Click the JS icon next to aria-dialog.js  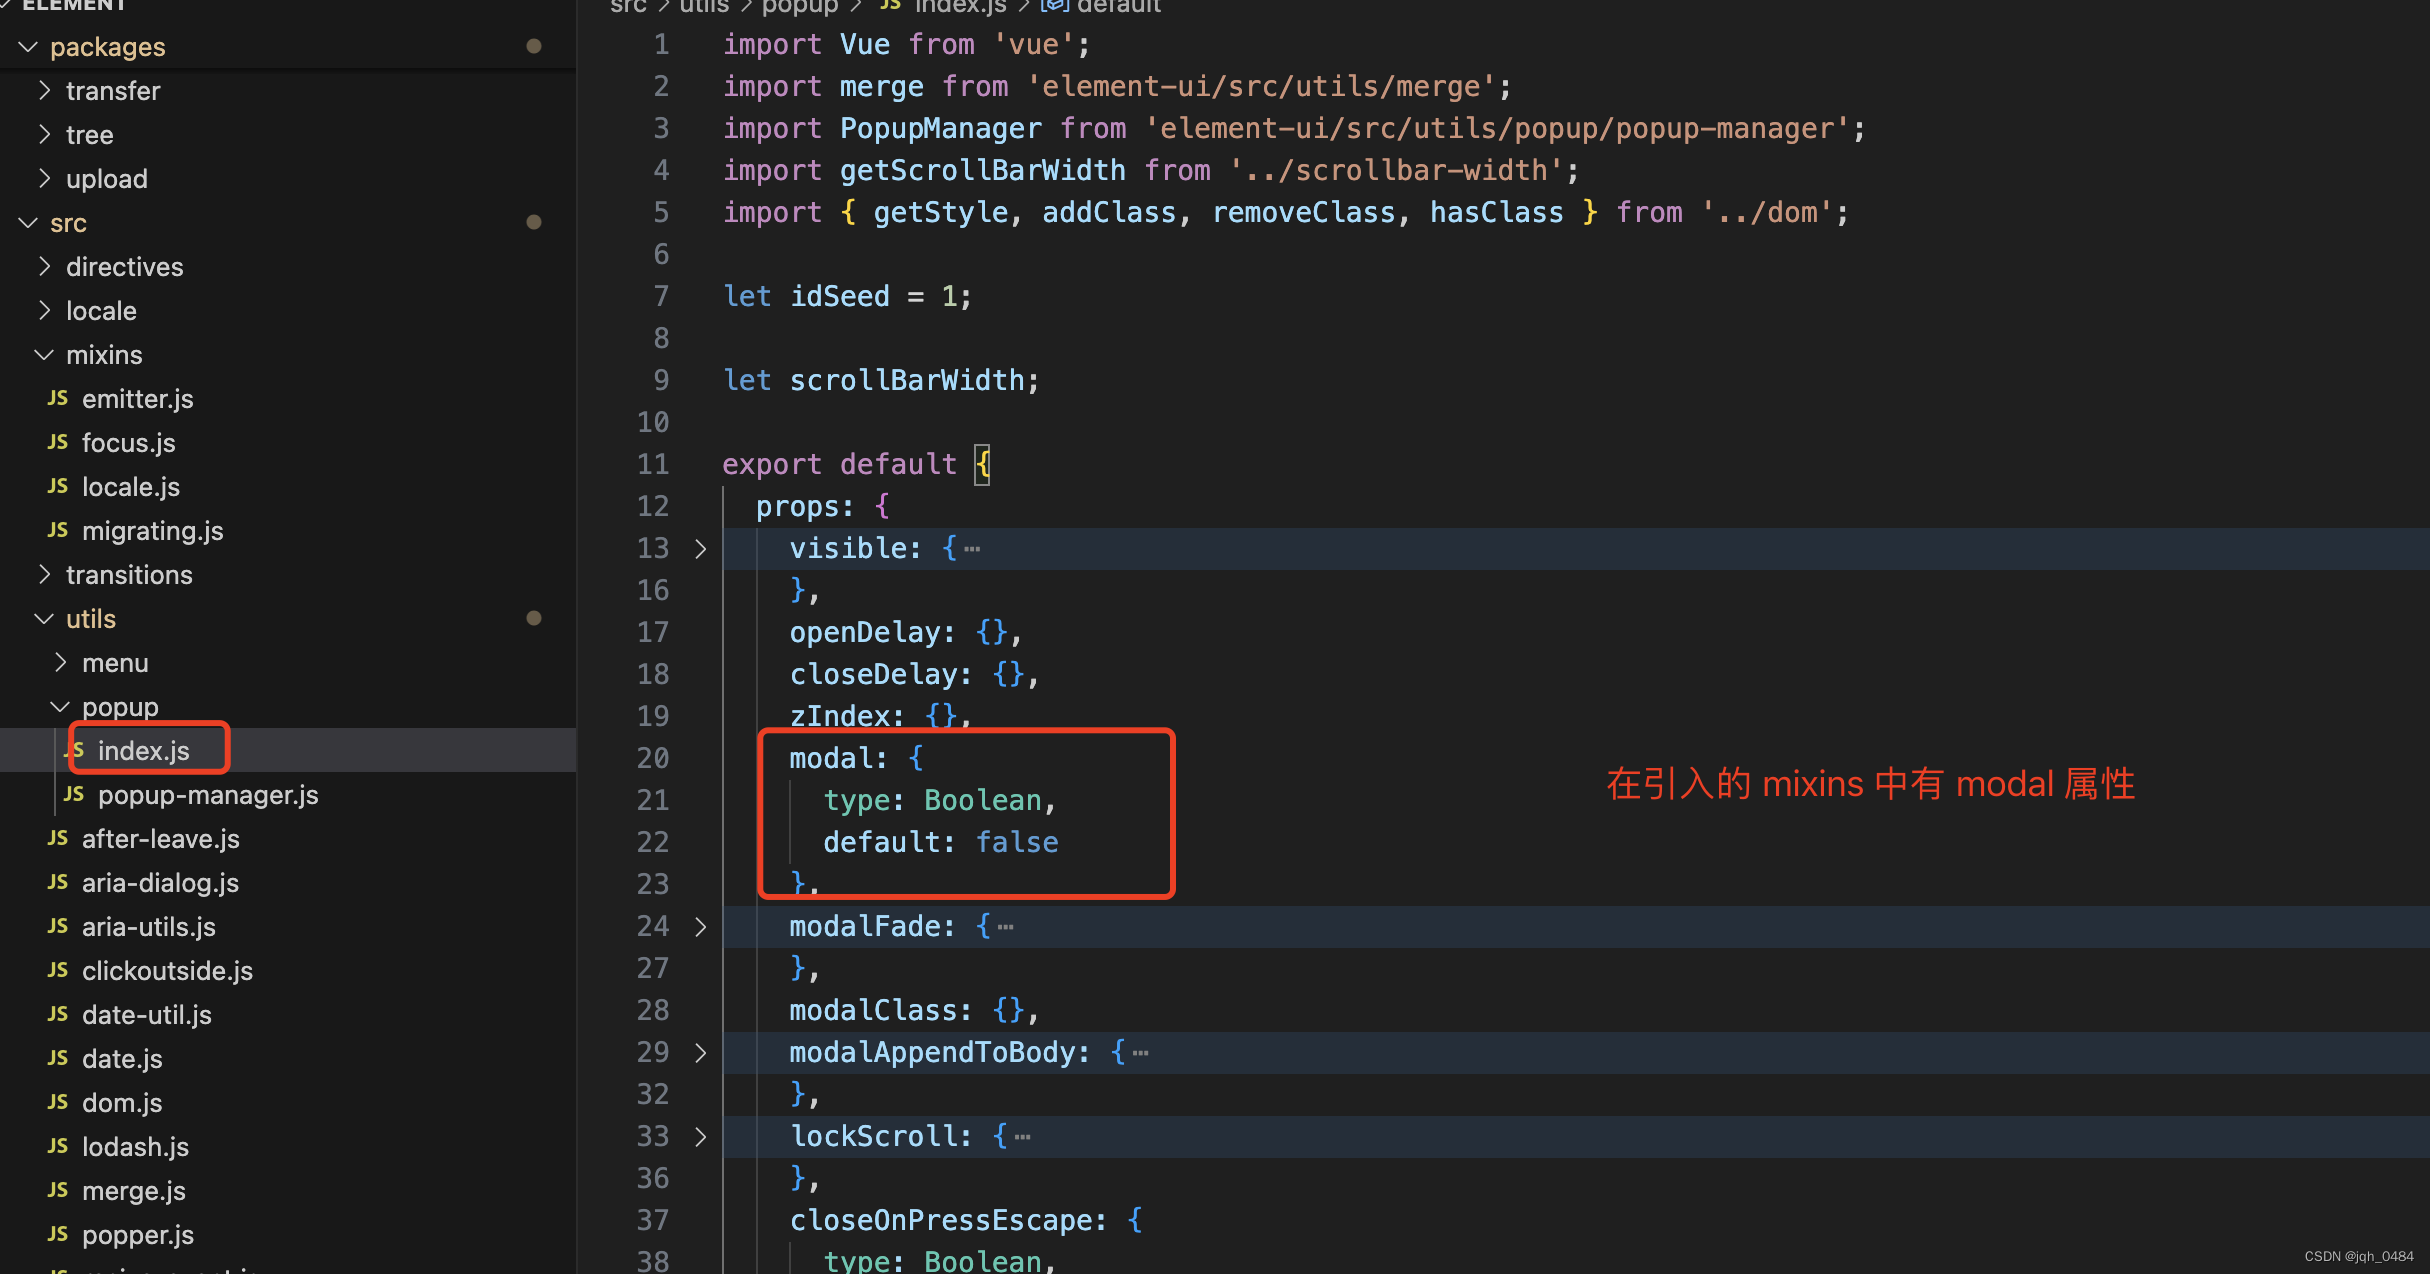[58, 882]
